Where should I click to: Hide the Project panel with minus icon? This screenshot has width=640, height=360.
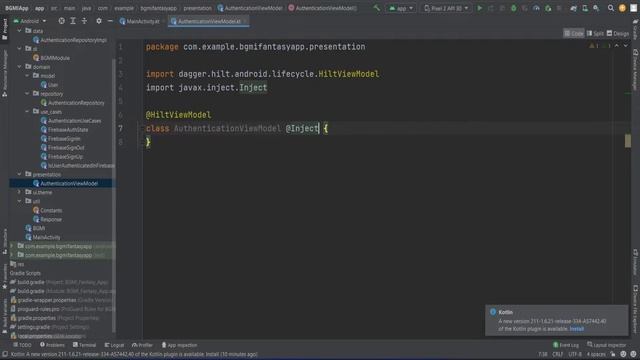click(110, 21)
